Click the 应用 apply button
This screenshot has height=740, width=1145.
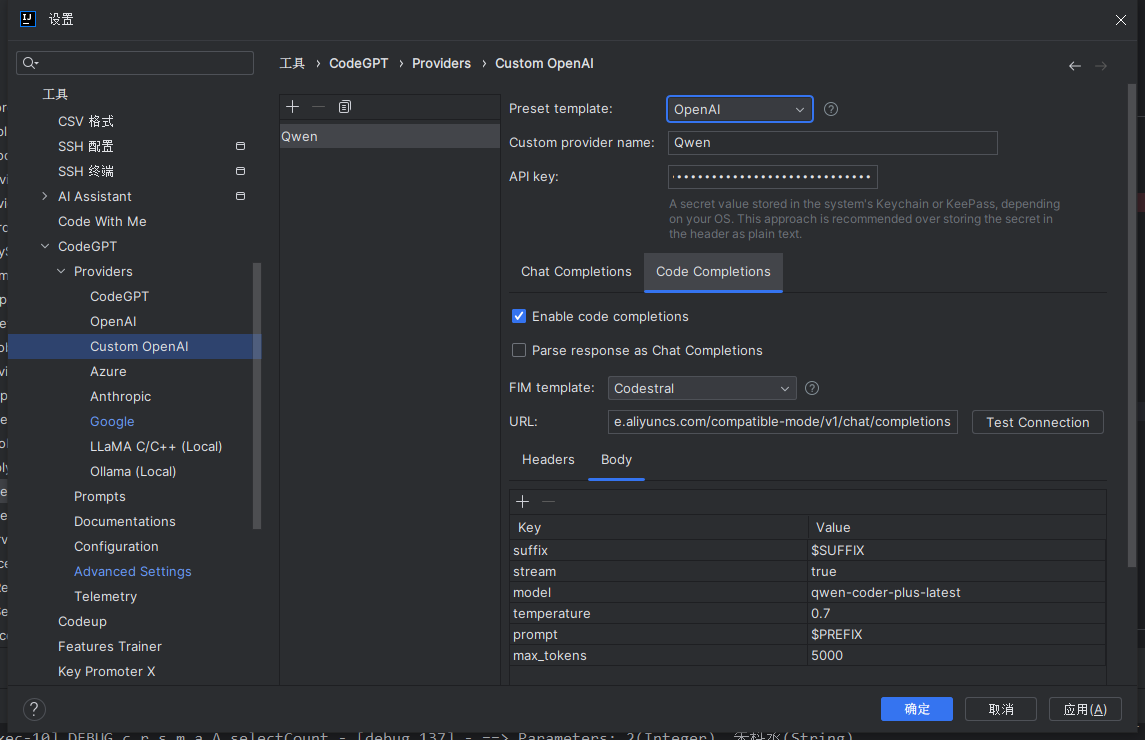click(x=1084, y=709)
